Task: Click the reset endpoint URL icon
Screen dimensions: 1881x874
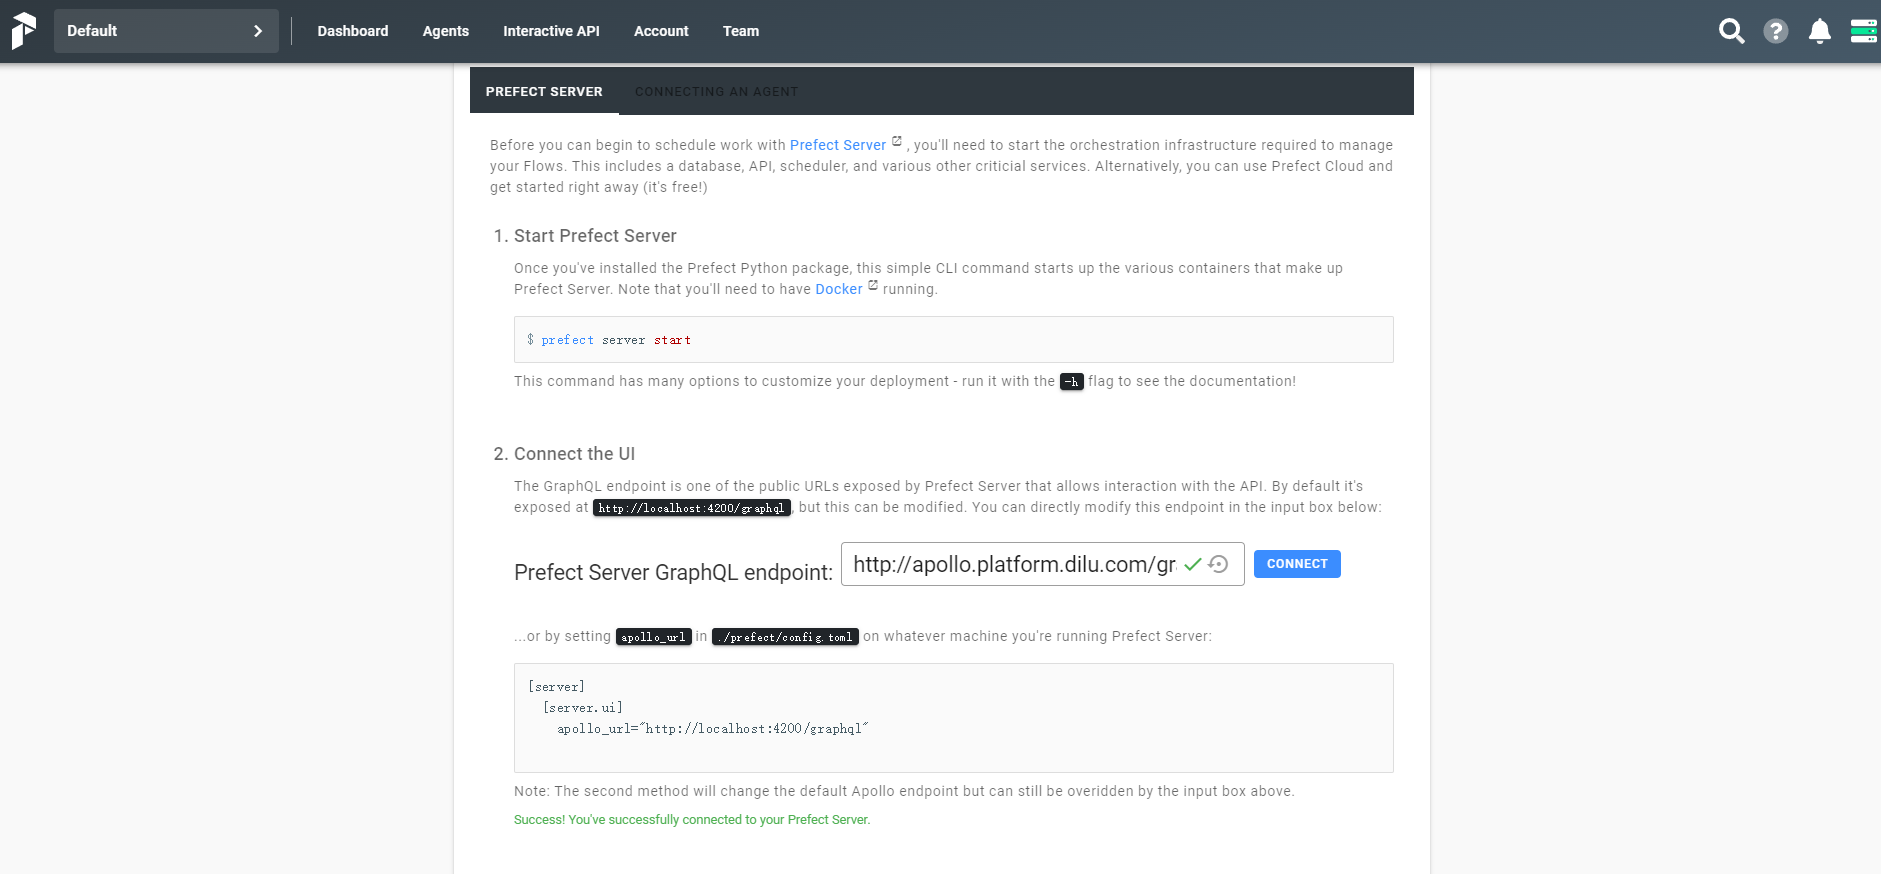Action: pyautogui.click(x=1218, y=564)
